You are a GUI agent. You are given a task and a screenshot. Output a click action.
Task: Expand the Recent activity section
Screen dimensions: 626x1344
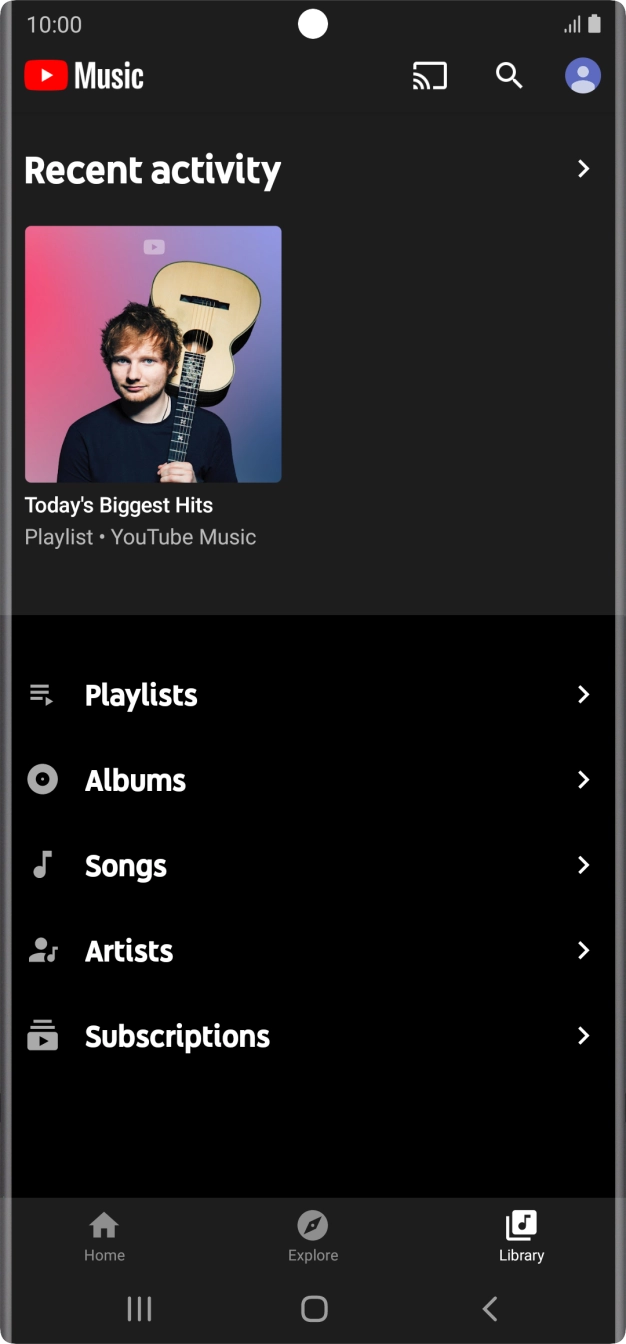pos(583,169)
